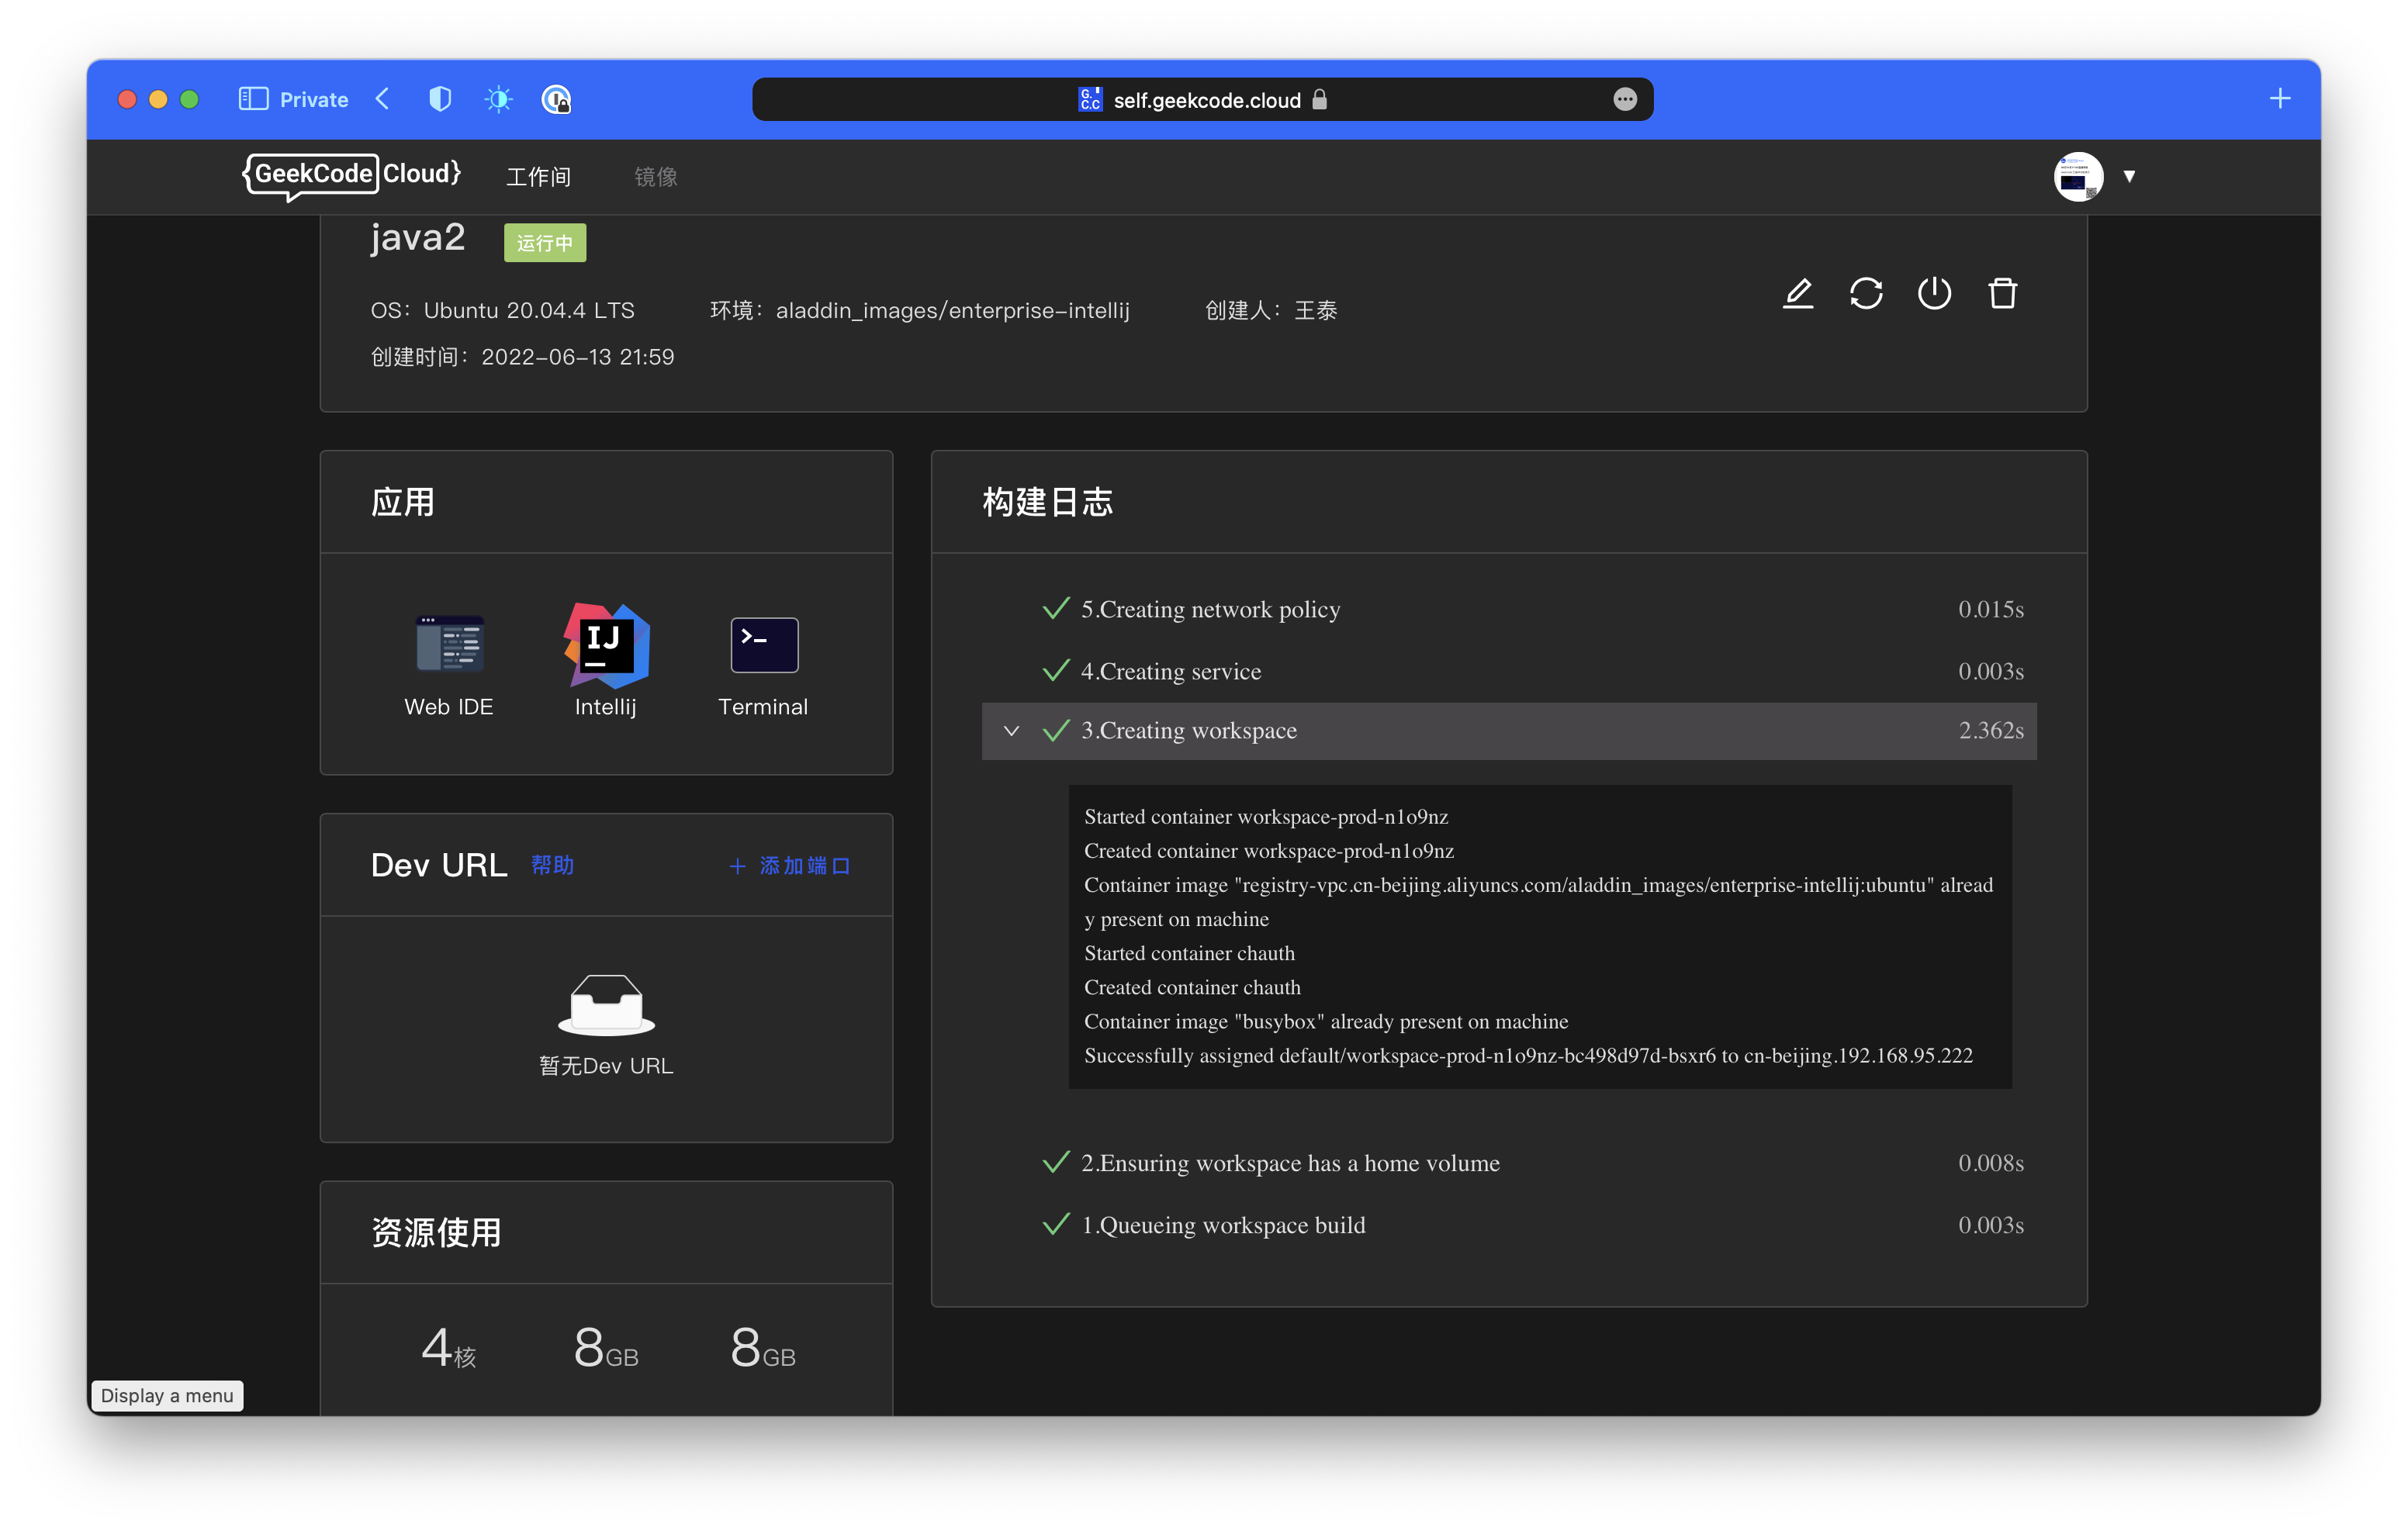
Task: Click the shield icon in browser toolbar
Action: (439, 98)
